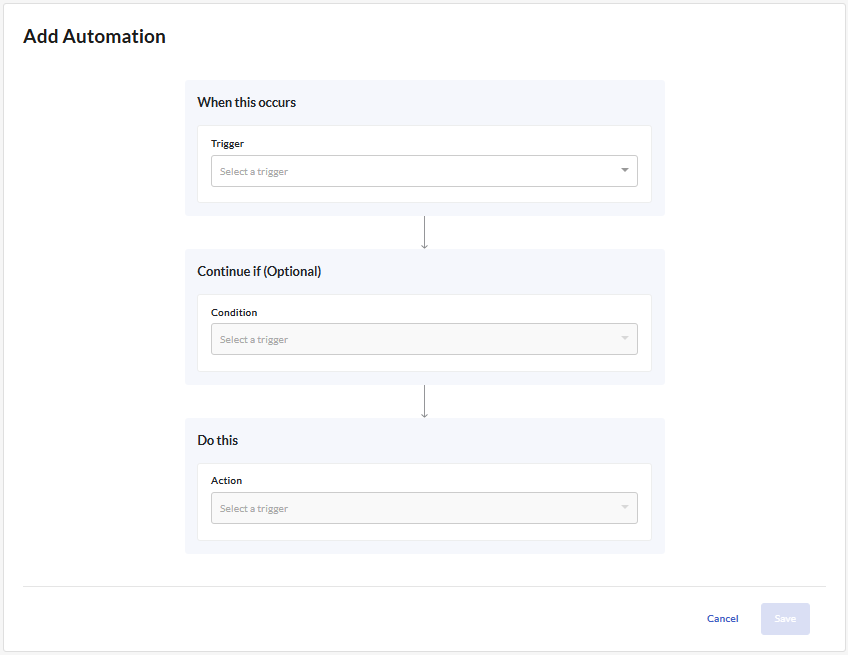Viewport: 848px width, 655px height.
Task: Click the Condition dropdown caret arrow
Action: (x=625, y=338)
